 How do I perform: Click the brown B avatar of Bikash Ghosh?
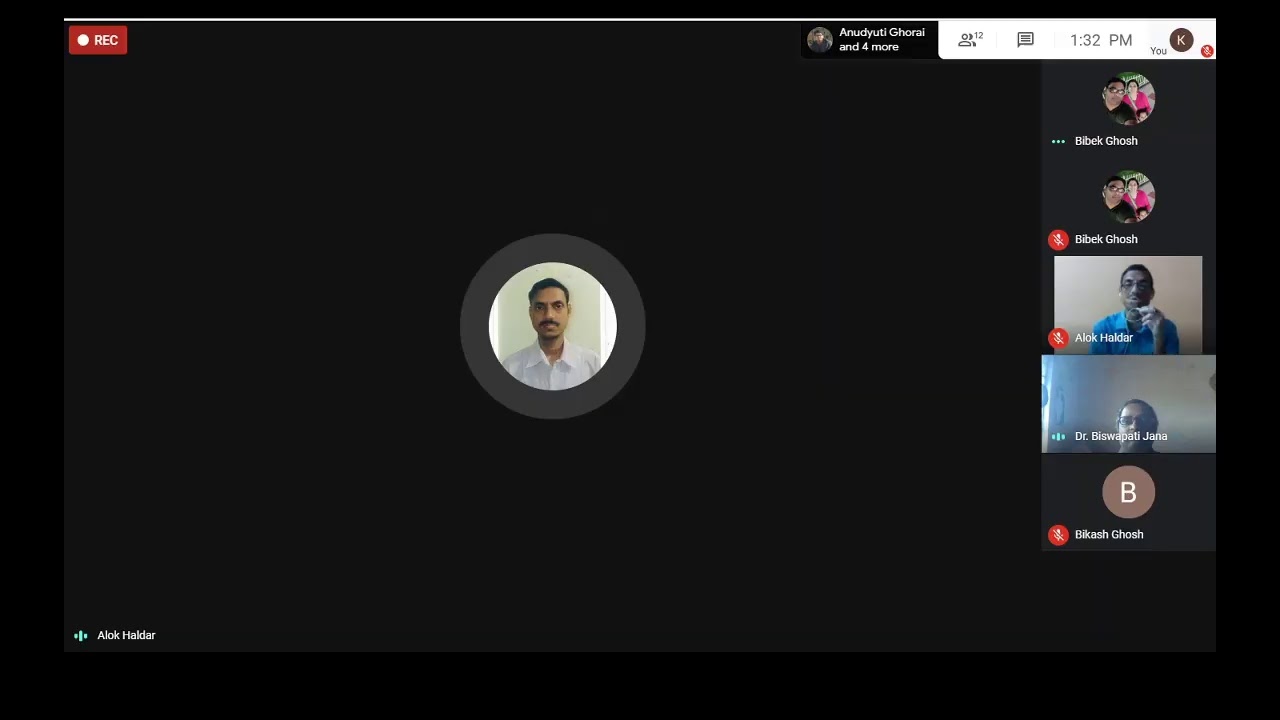tap(1128, 492)
